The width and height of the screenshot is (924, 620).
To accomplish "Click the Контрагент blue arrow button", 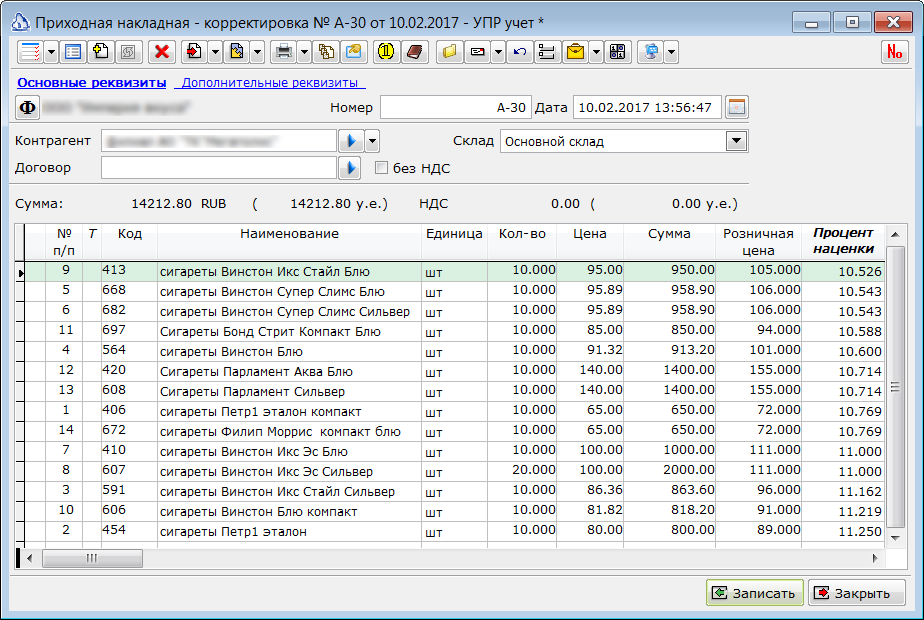I will click(351, 141).
